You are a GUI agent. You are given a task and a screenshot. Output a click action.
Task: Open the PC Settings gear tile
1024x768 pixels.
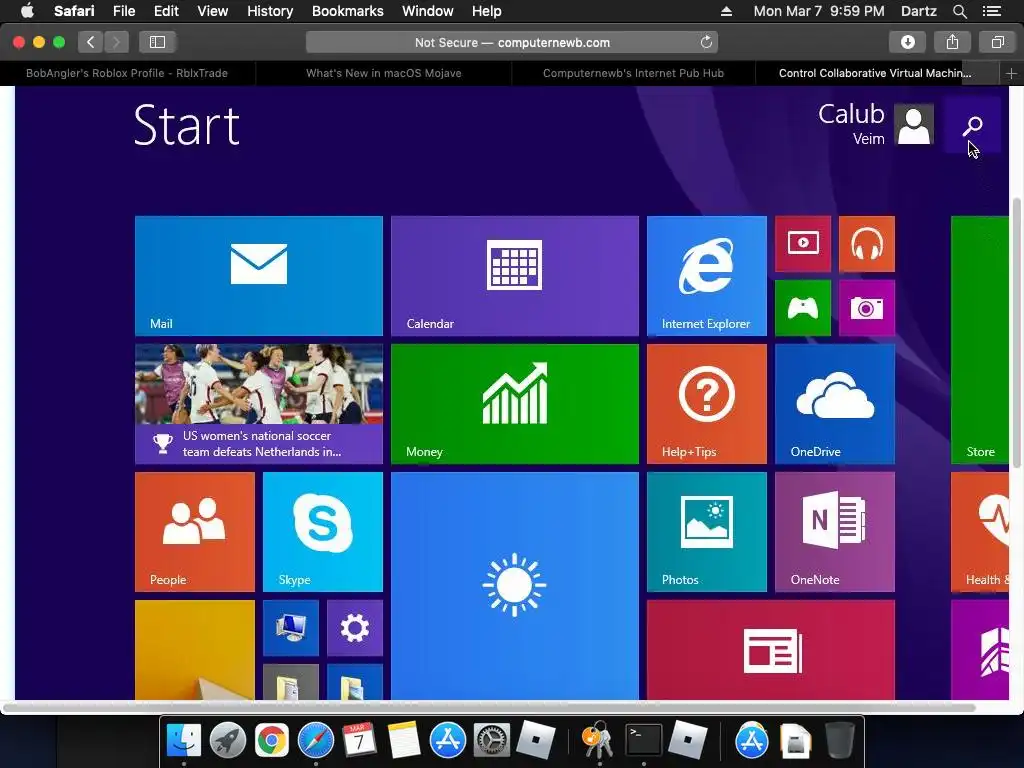coord(355,628)
